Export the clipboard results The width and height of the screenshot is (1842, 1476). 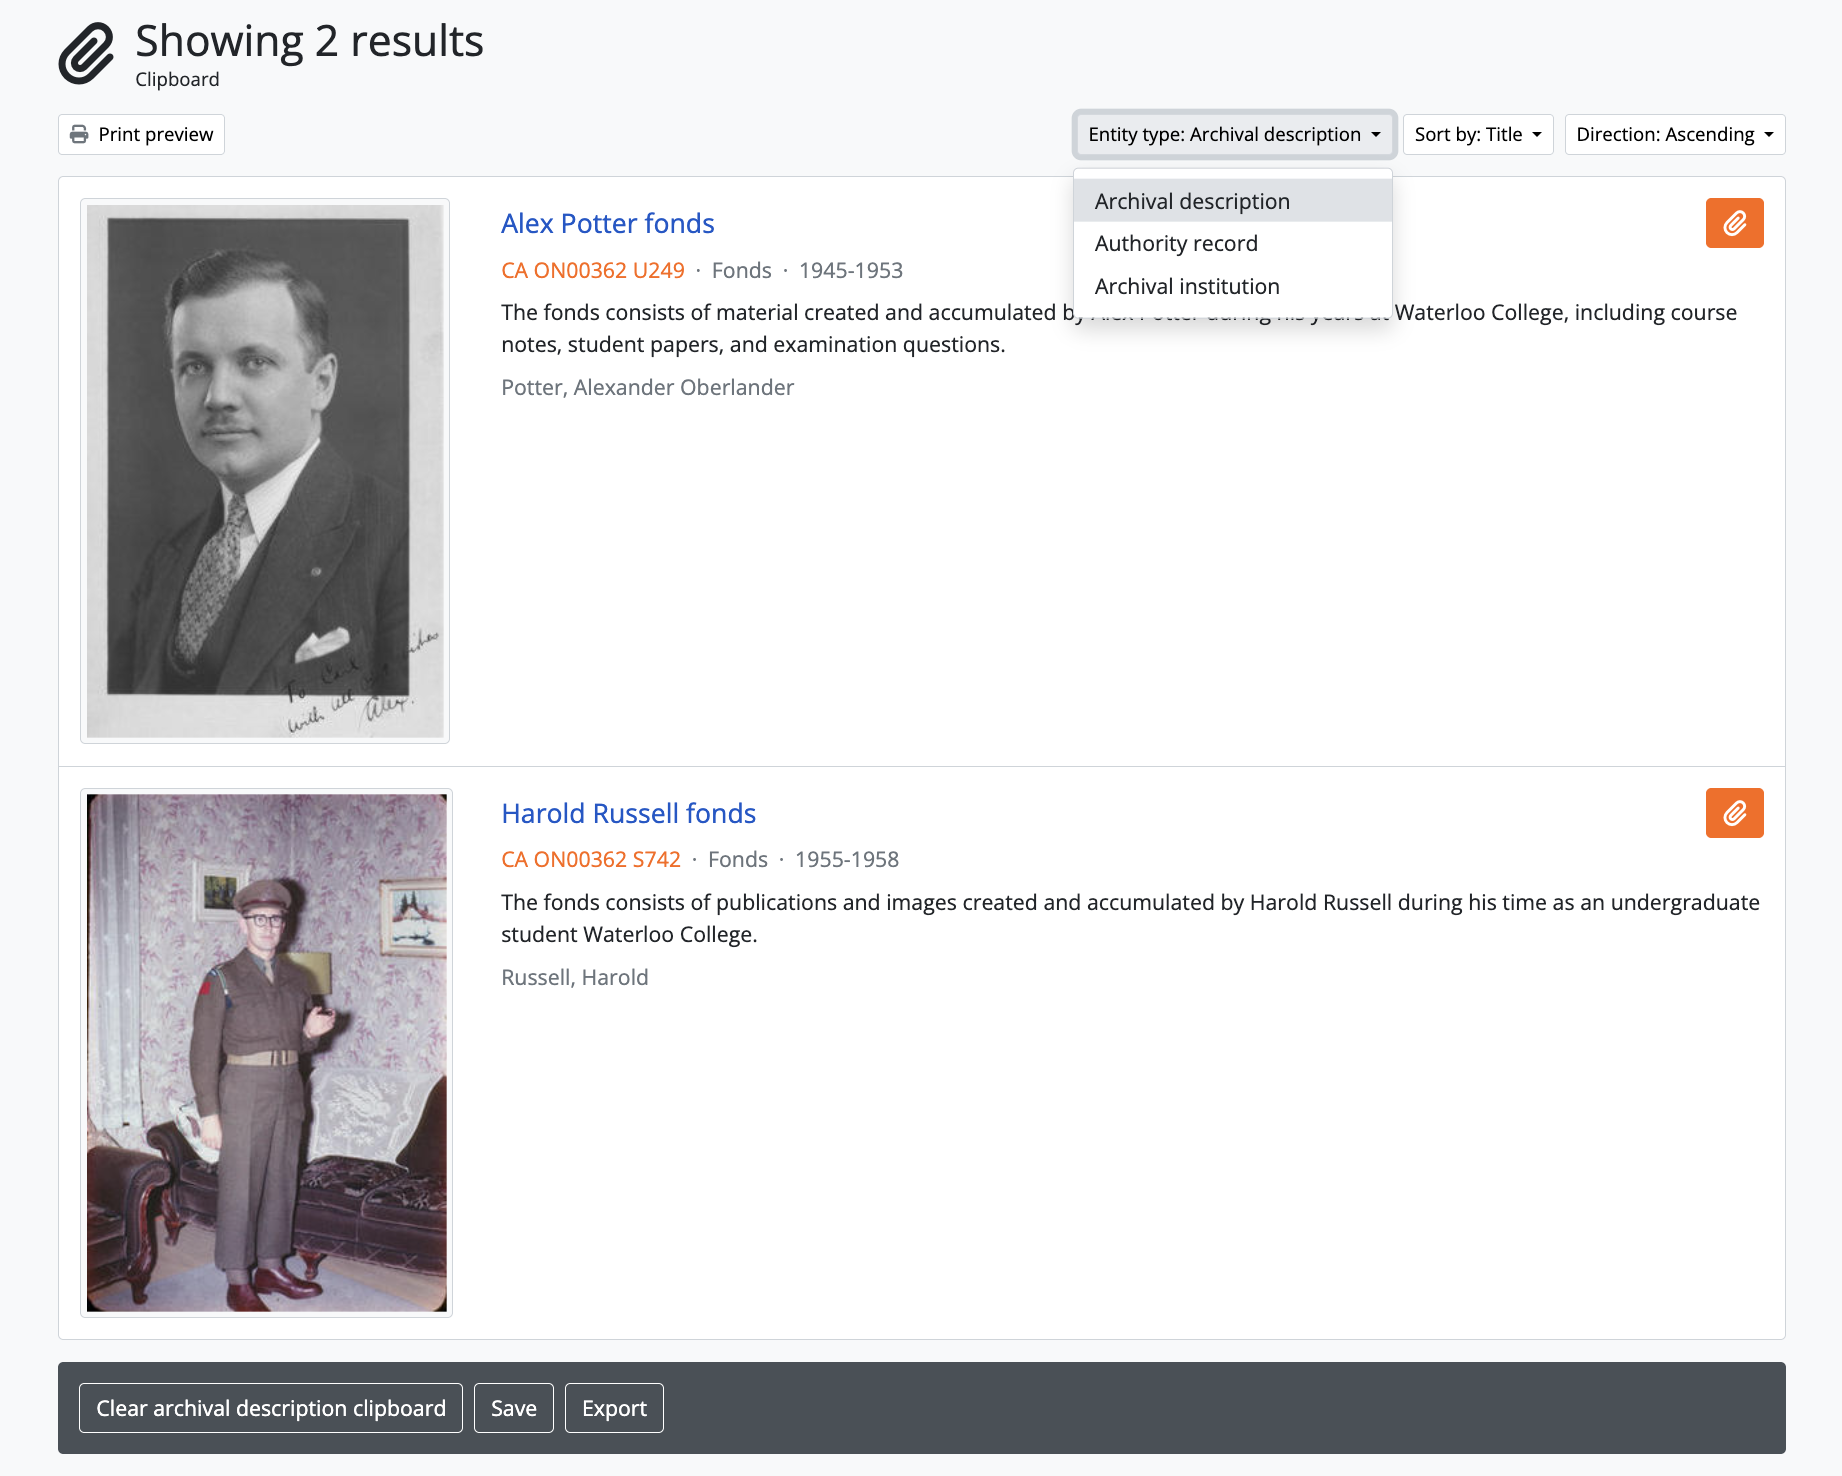(614, 1408)
